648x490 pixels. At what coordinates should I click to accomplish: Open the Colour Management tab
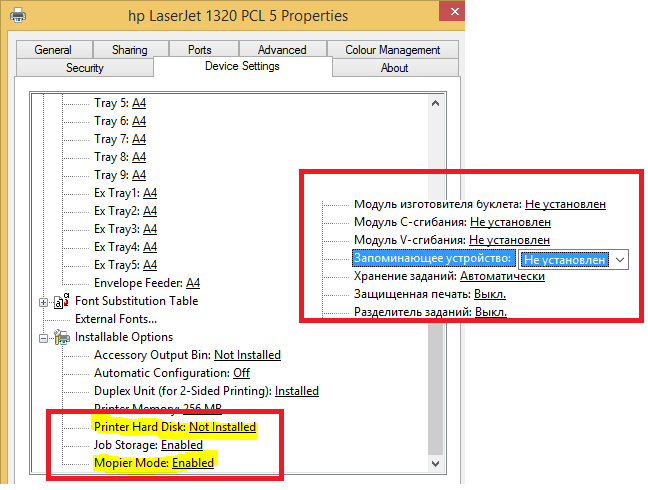pyautogui.click(x=393, y=50)
